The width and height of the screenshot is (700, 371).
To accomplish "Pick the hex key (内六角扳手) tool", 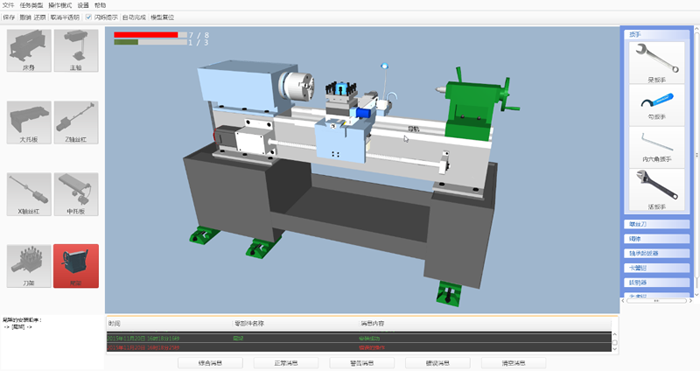I will 657,147.
